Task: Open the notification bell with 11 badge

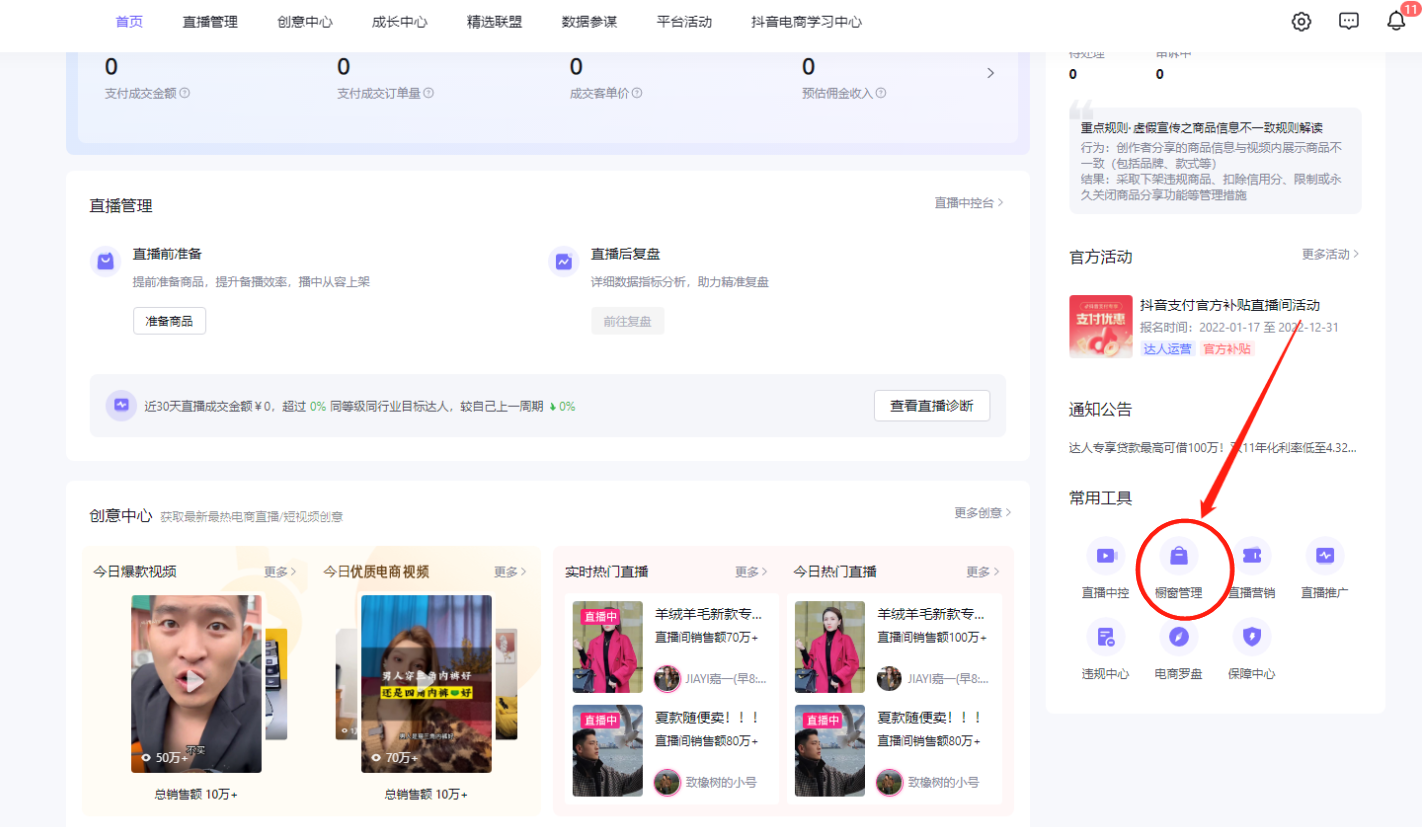Action: pyautogui.click(x=1396, y=20)
